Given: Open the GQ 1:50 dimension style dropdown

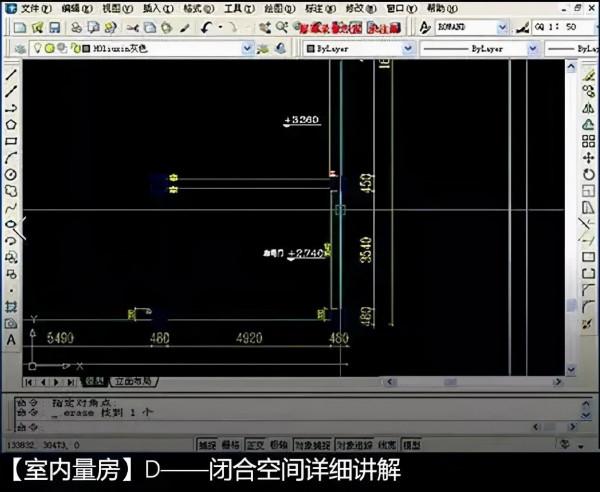Looking at the screenshot, I should (564, 27).
